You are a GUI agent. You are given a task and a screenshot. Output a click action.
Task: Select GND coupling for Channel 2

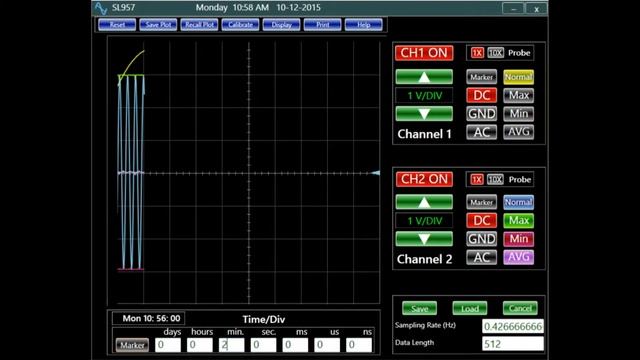tap(482, 239)
